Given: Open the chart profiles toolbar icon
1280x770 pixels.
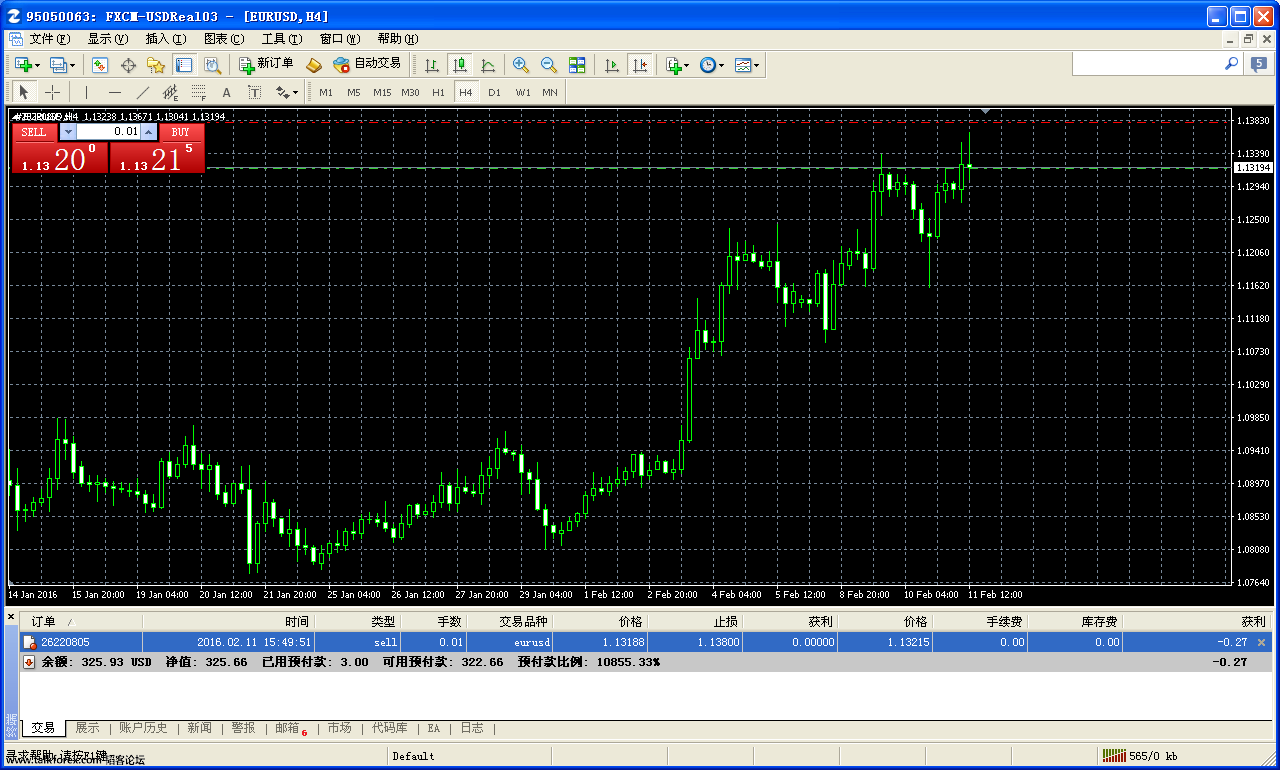Looking at the screenshot, I should coord(61,65).
